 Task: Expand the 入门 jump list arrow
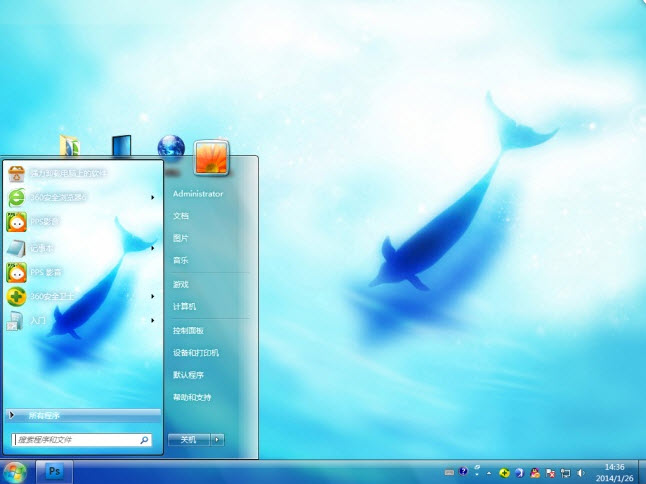[153, 320]
